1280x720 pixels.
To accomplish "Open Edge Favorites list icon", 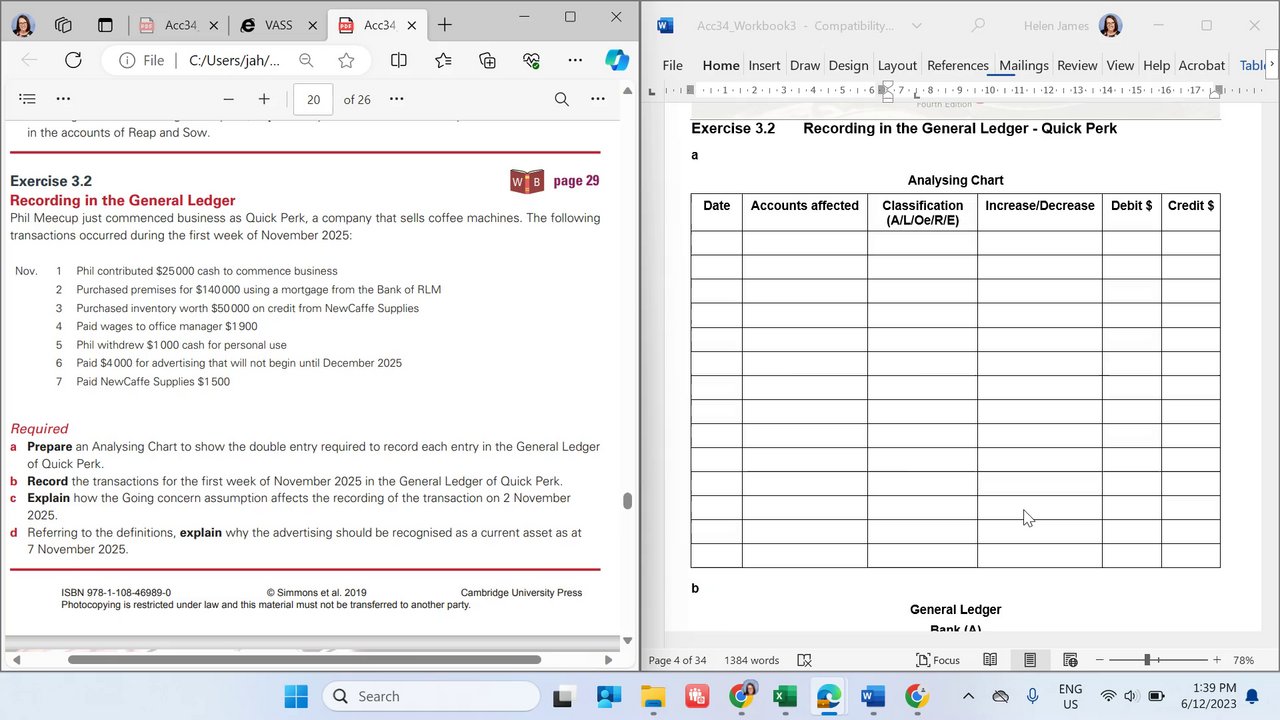I will click(443, 60).
